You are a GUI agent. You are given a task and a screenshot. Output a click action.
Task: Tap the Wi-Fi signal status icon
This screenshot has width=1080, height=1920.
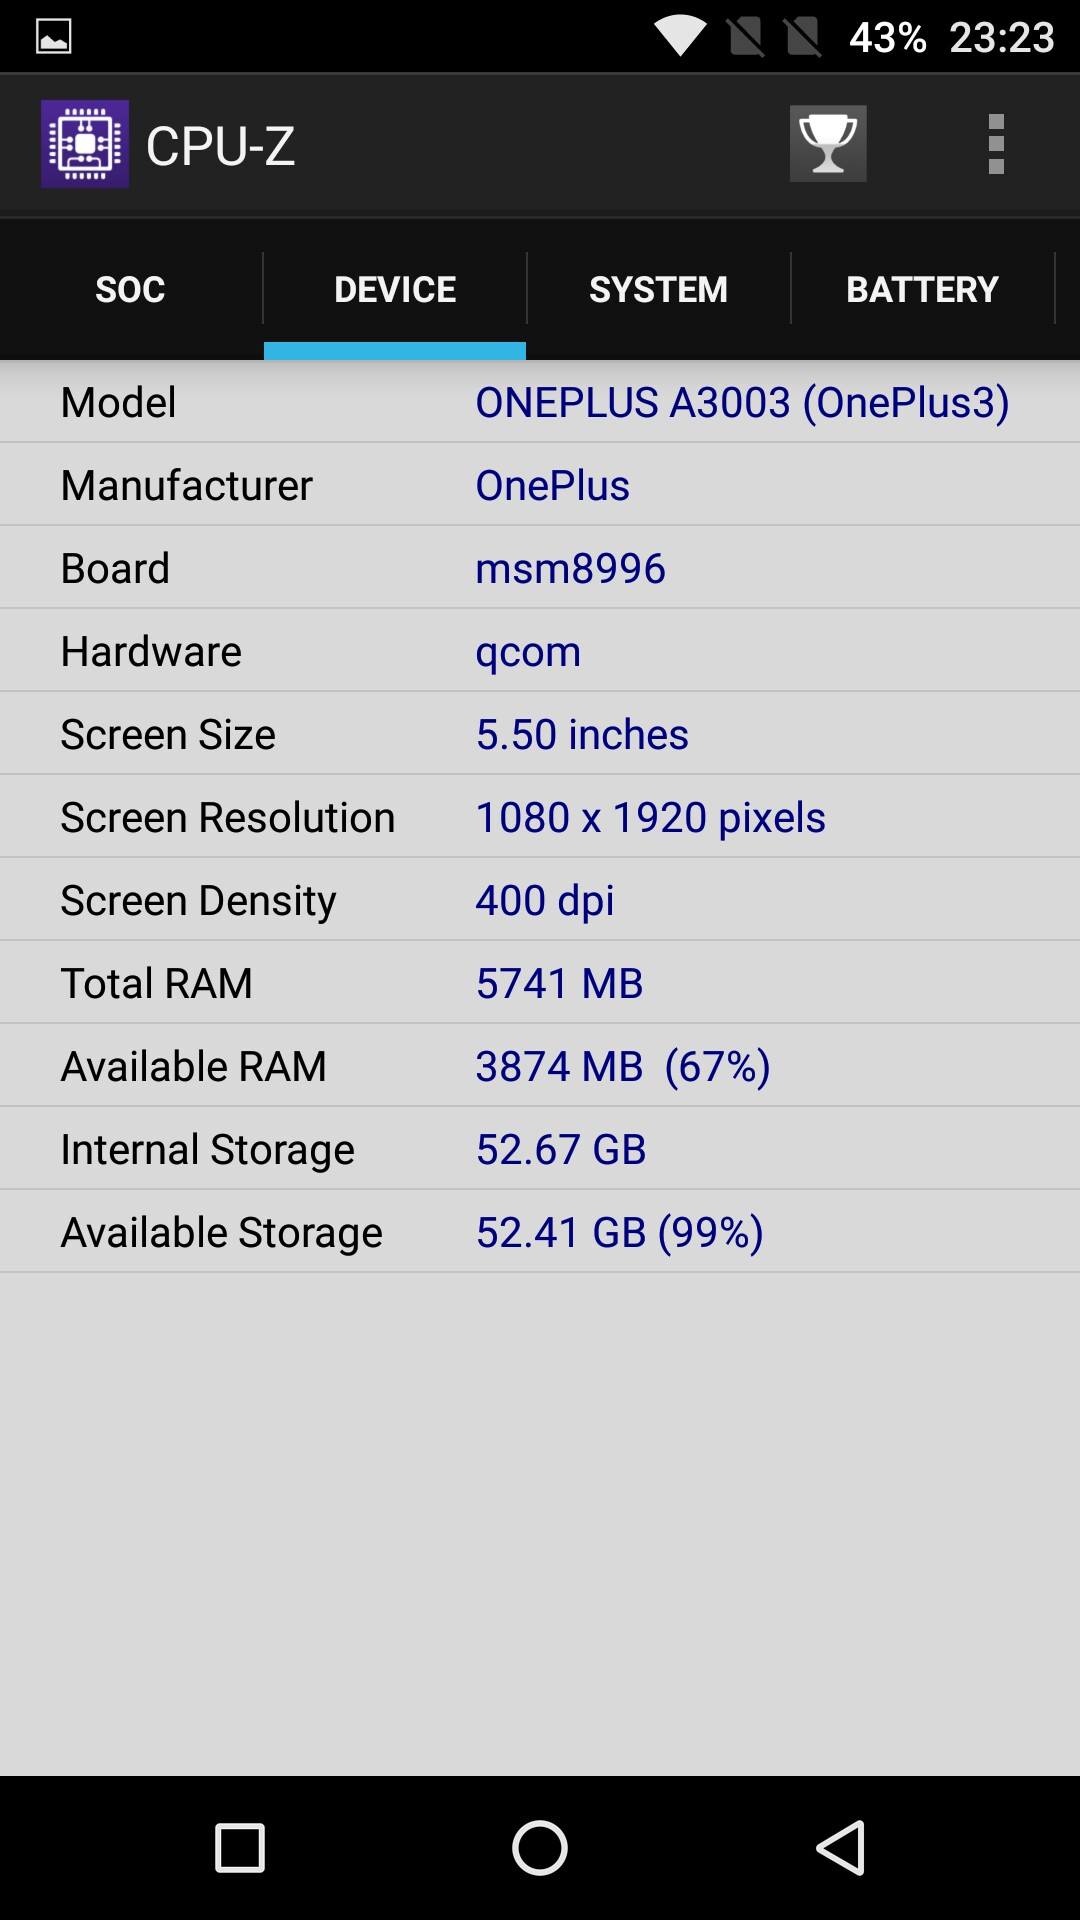coord(680,37)
